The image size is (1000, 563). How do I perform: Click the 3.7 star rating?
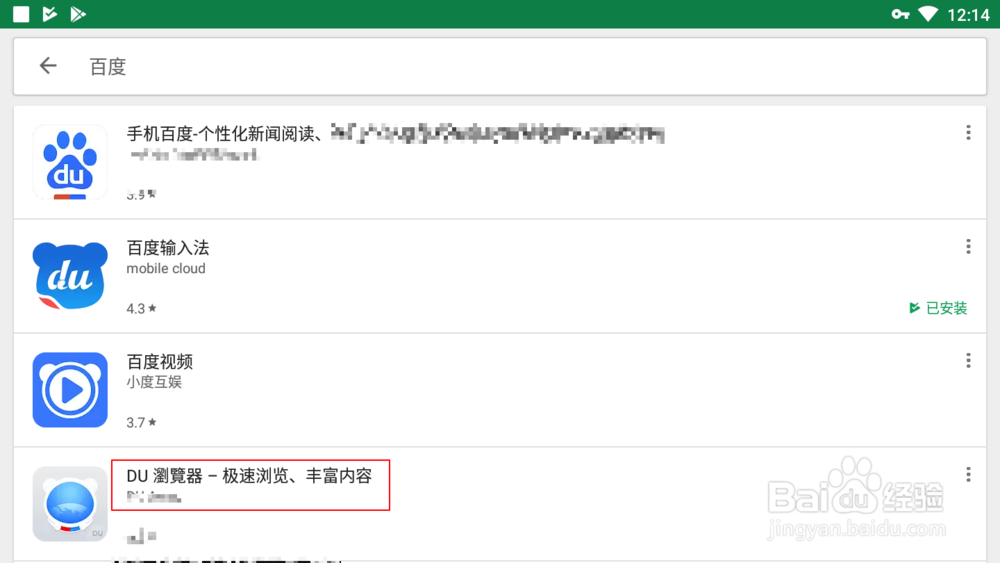coord(141,422)
